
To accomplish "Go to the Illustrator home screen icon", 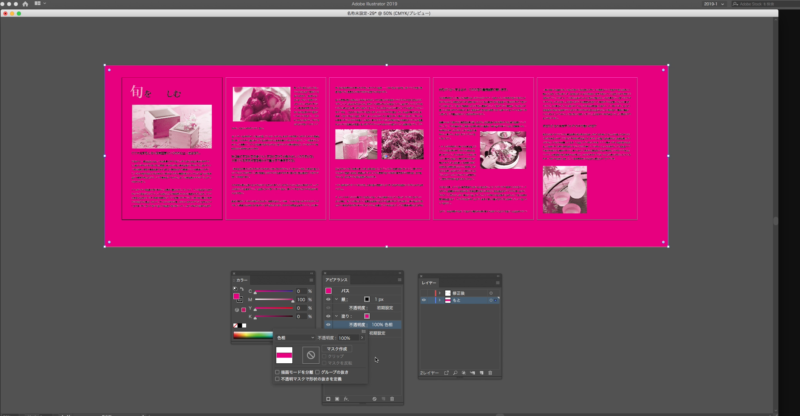I will pyautogui.click(x=25, y=4).
